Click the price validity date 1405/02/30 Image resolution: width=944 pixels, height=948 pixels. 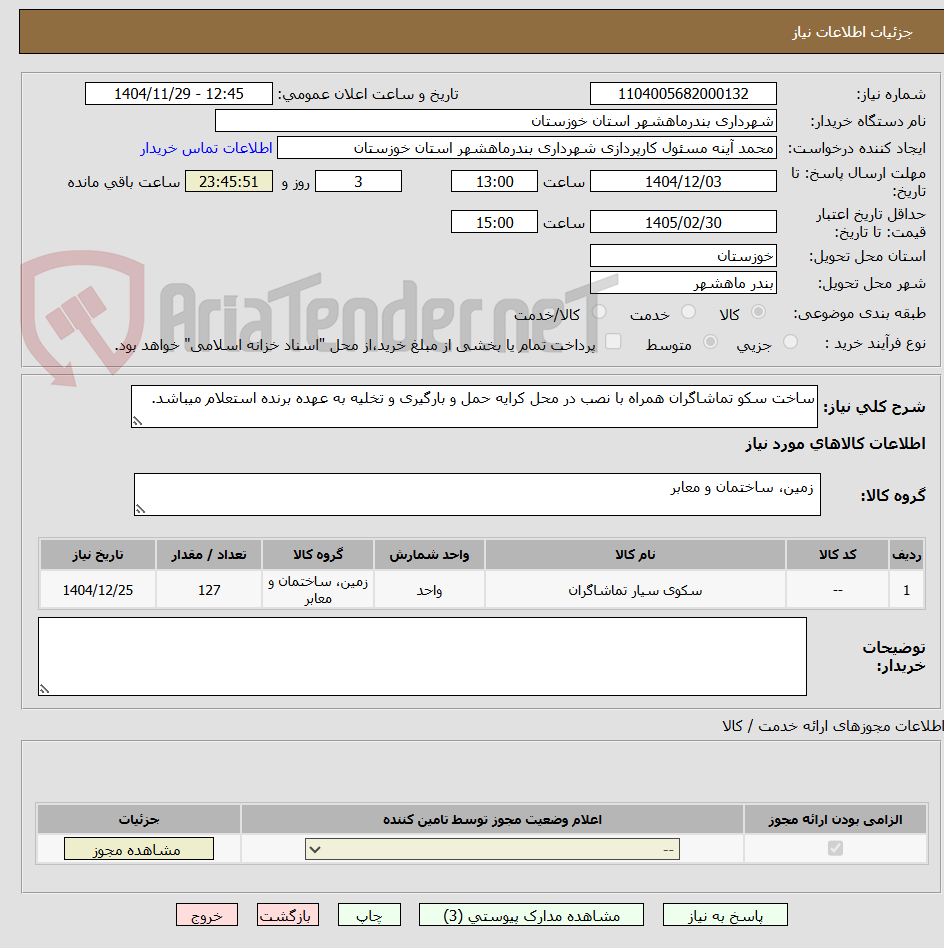pyautogui.click(x=683, y=222)
